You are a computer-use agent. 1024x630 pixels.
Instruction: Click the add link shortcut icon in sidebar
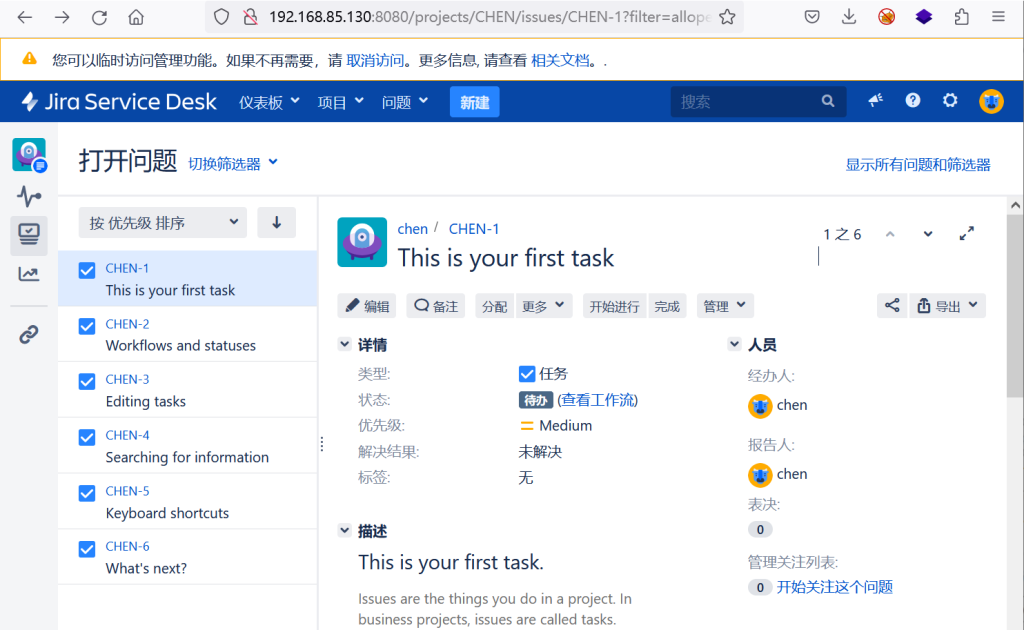[x=29, y=334]
